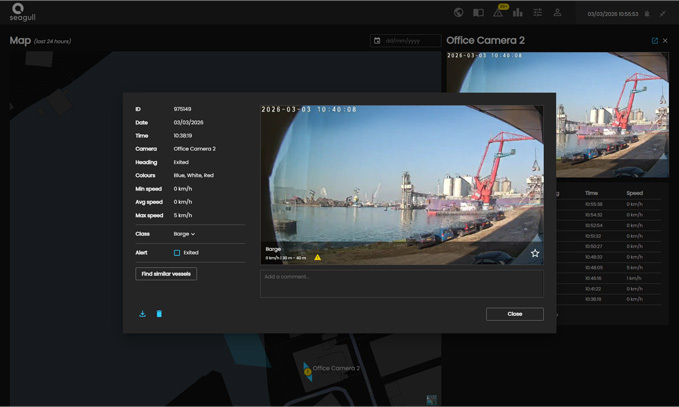Open the filter sliders settings icon

tap(538, 13)
